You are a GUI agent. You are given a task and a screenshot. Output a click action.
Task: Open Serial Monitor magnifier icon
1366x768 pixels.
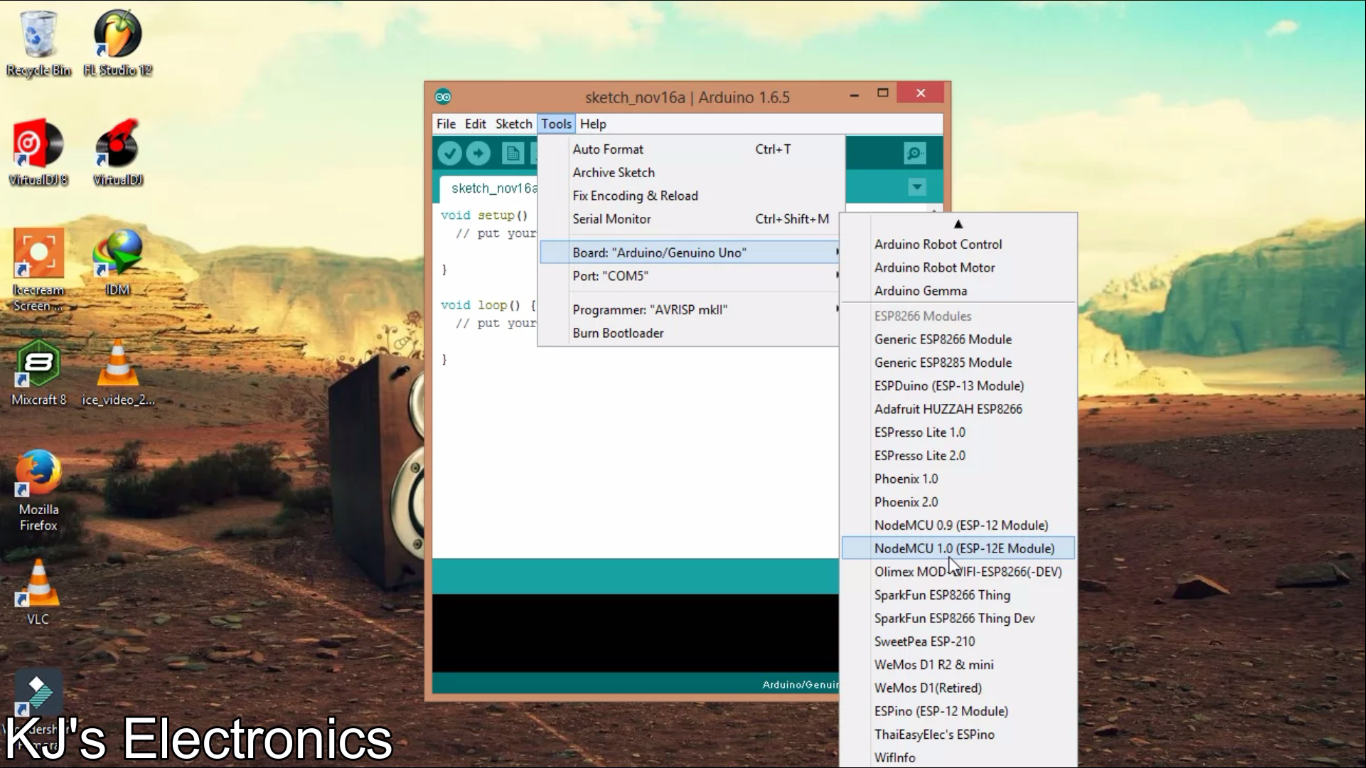coord(914,153)
